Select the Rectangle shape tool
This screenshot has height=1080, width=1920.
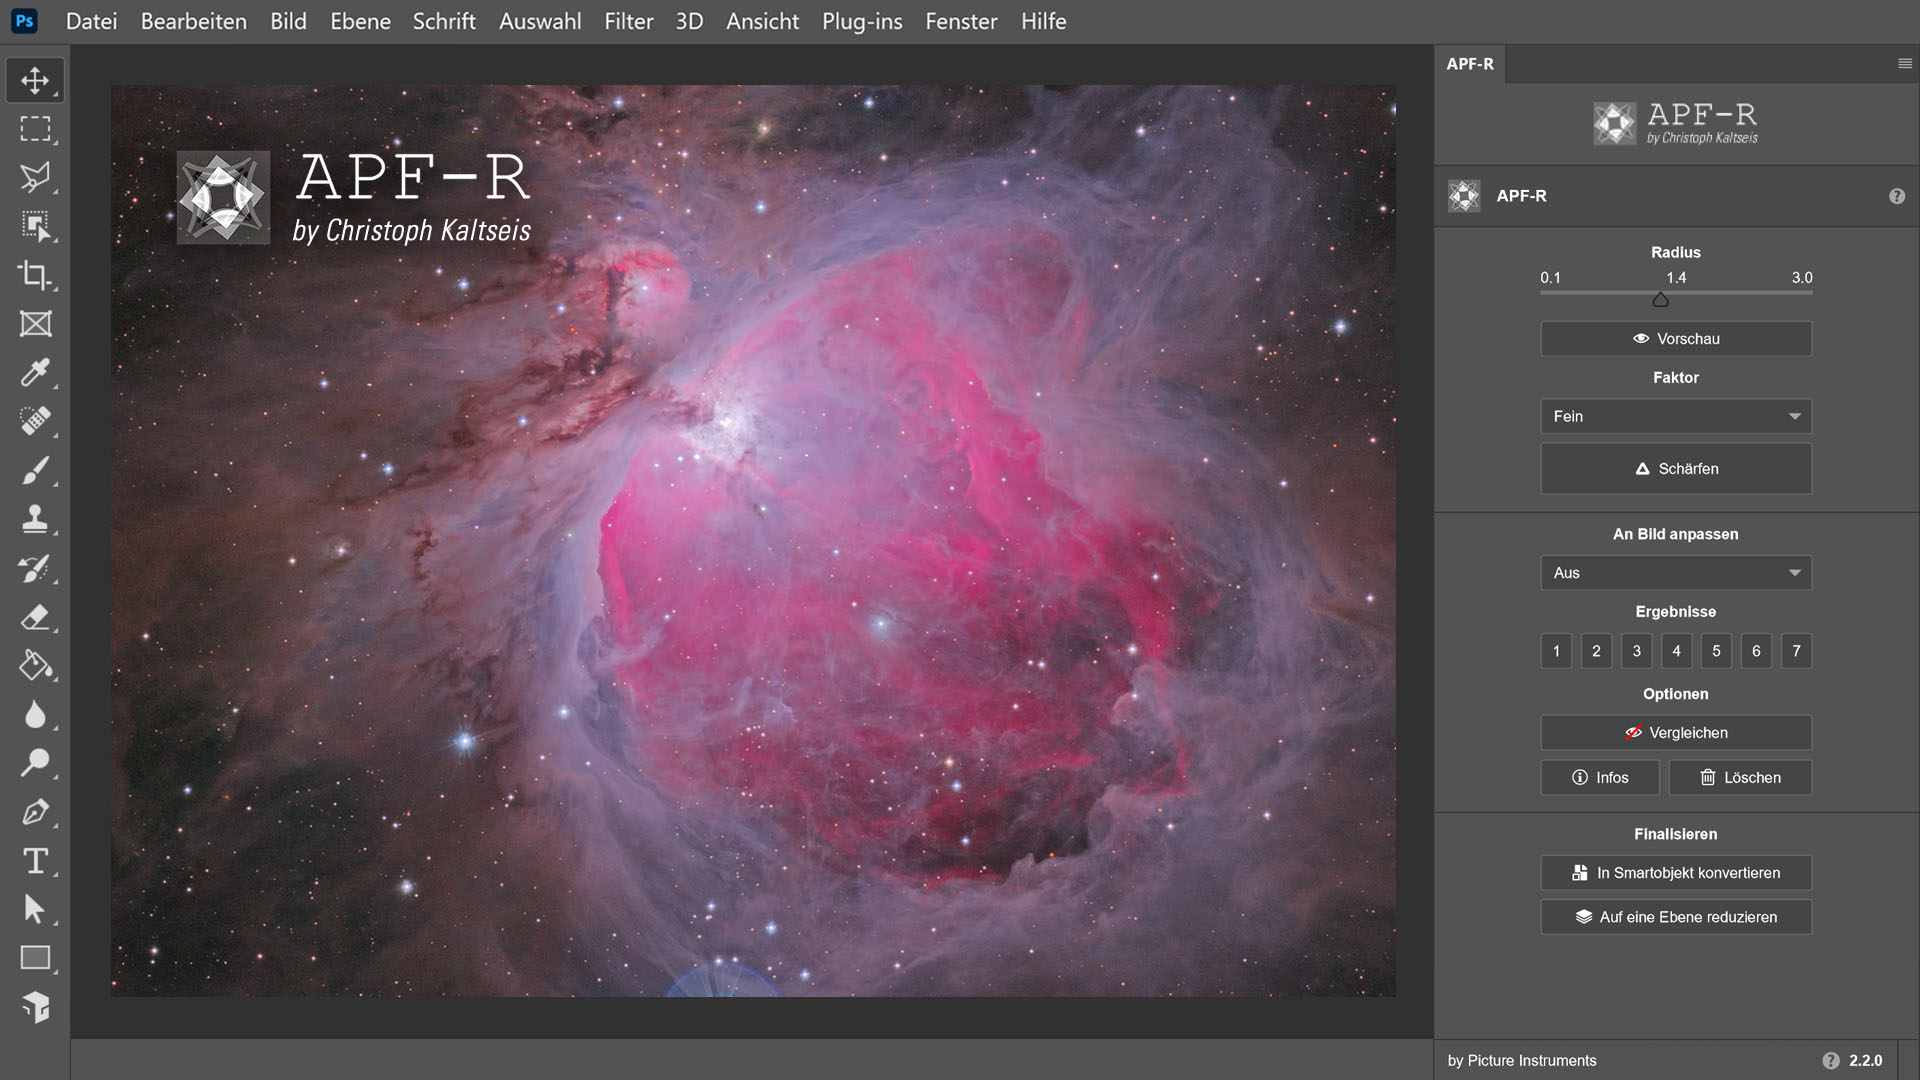point(35,958)
